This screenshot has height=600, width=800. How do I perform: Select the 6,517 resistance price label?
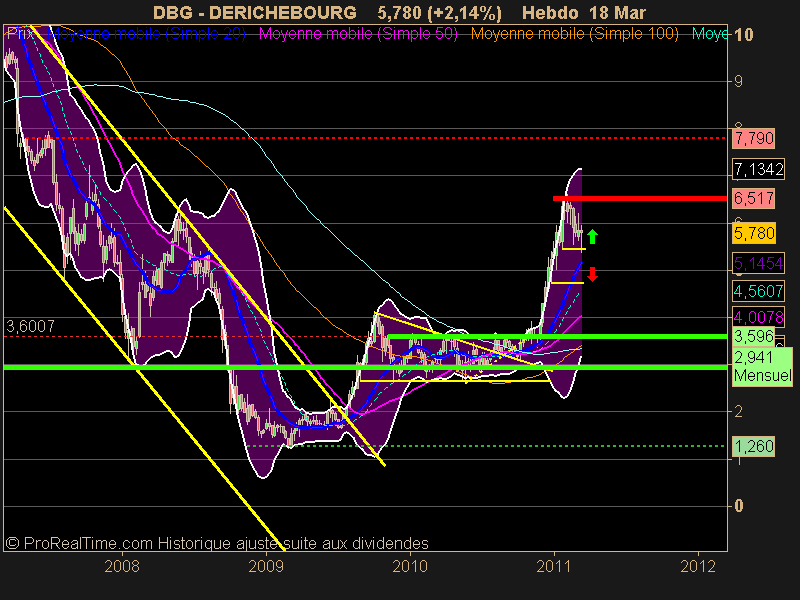(x=754, y=198)
